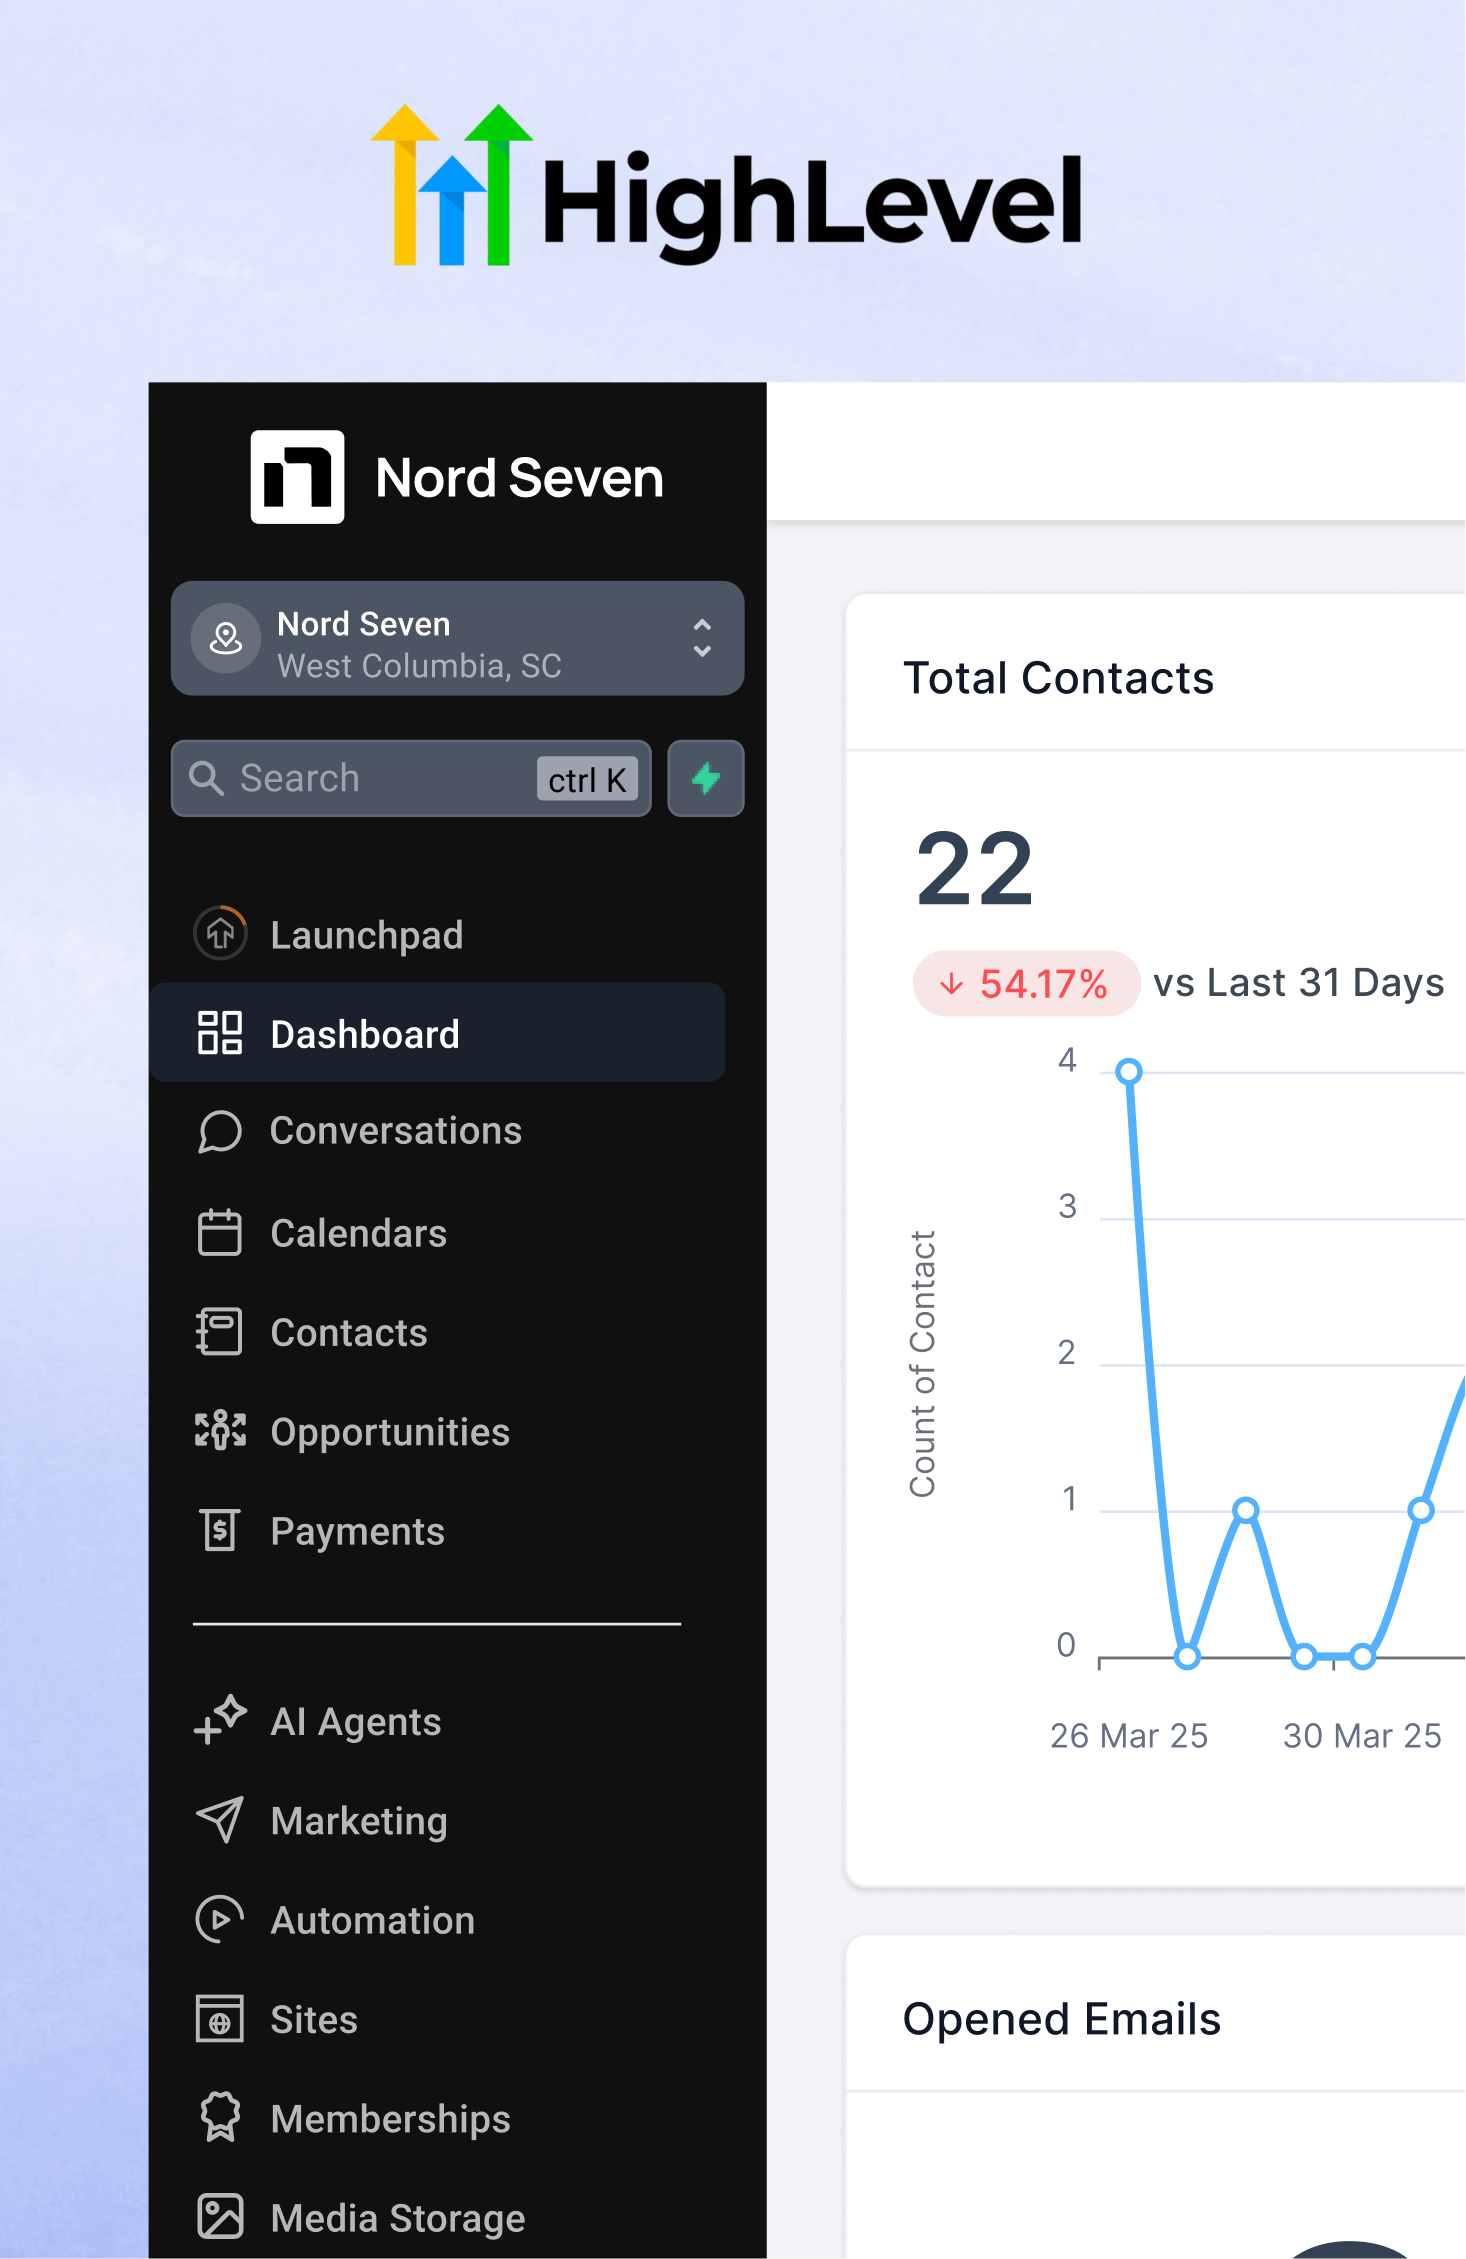Image resolution: width=1466 pixels, height=2259 pixels.
Task: Click the Automation play-circle icon
Action: click(x=220, y=1919)
